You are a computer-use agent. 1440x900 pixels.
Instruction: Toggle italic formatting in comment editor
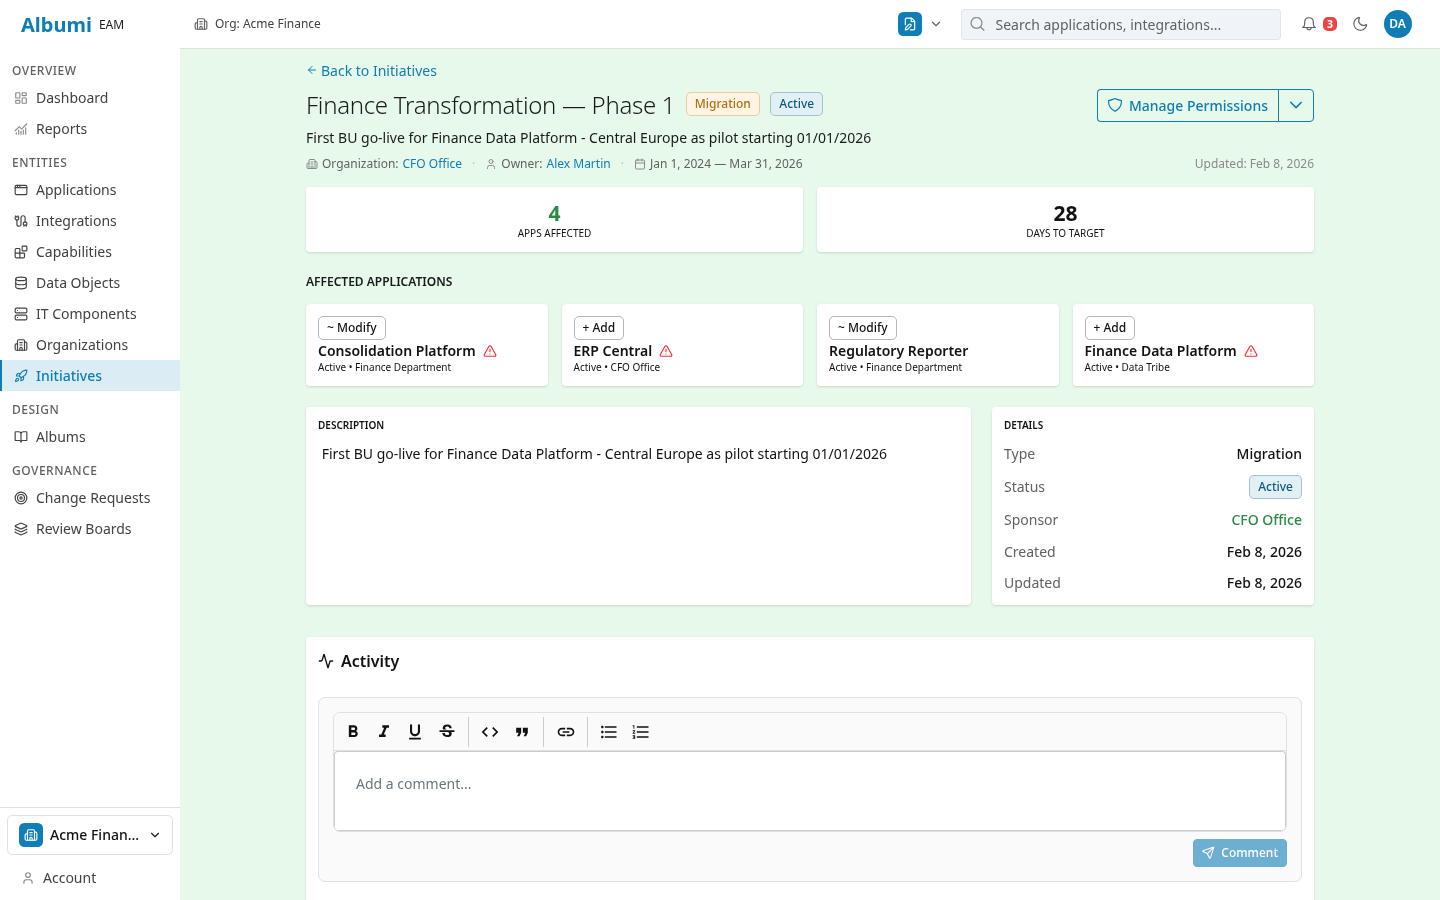pyautogui.click(x=384, y=732)
